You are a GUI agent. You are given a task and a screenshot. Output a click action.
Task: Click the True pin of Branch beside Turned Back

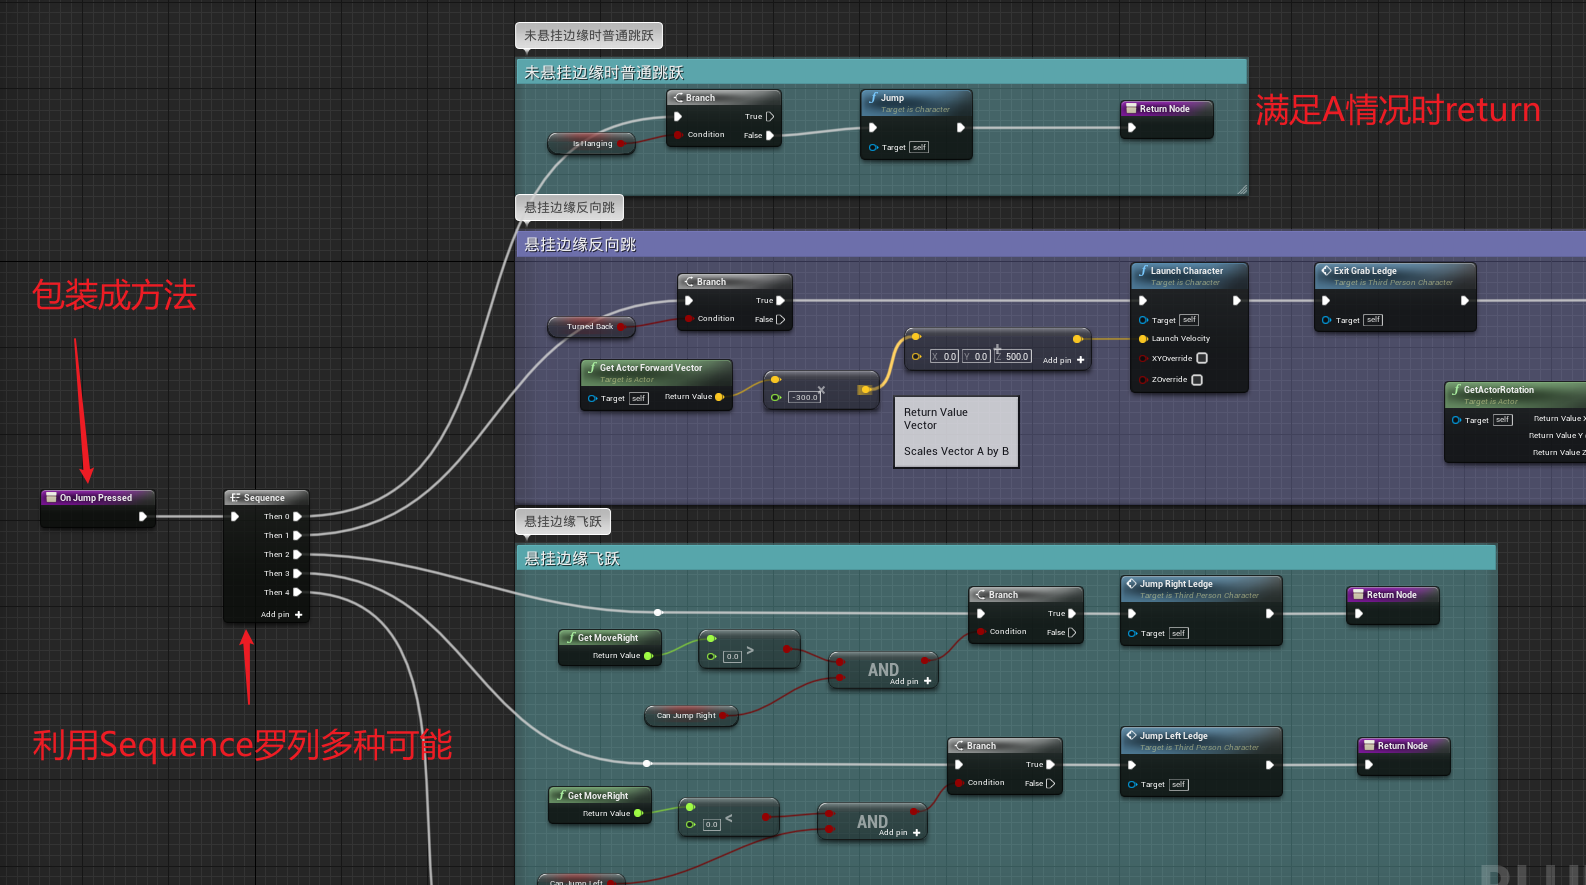[x=780, y=301]
